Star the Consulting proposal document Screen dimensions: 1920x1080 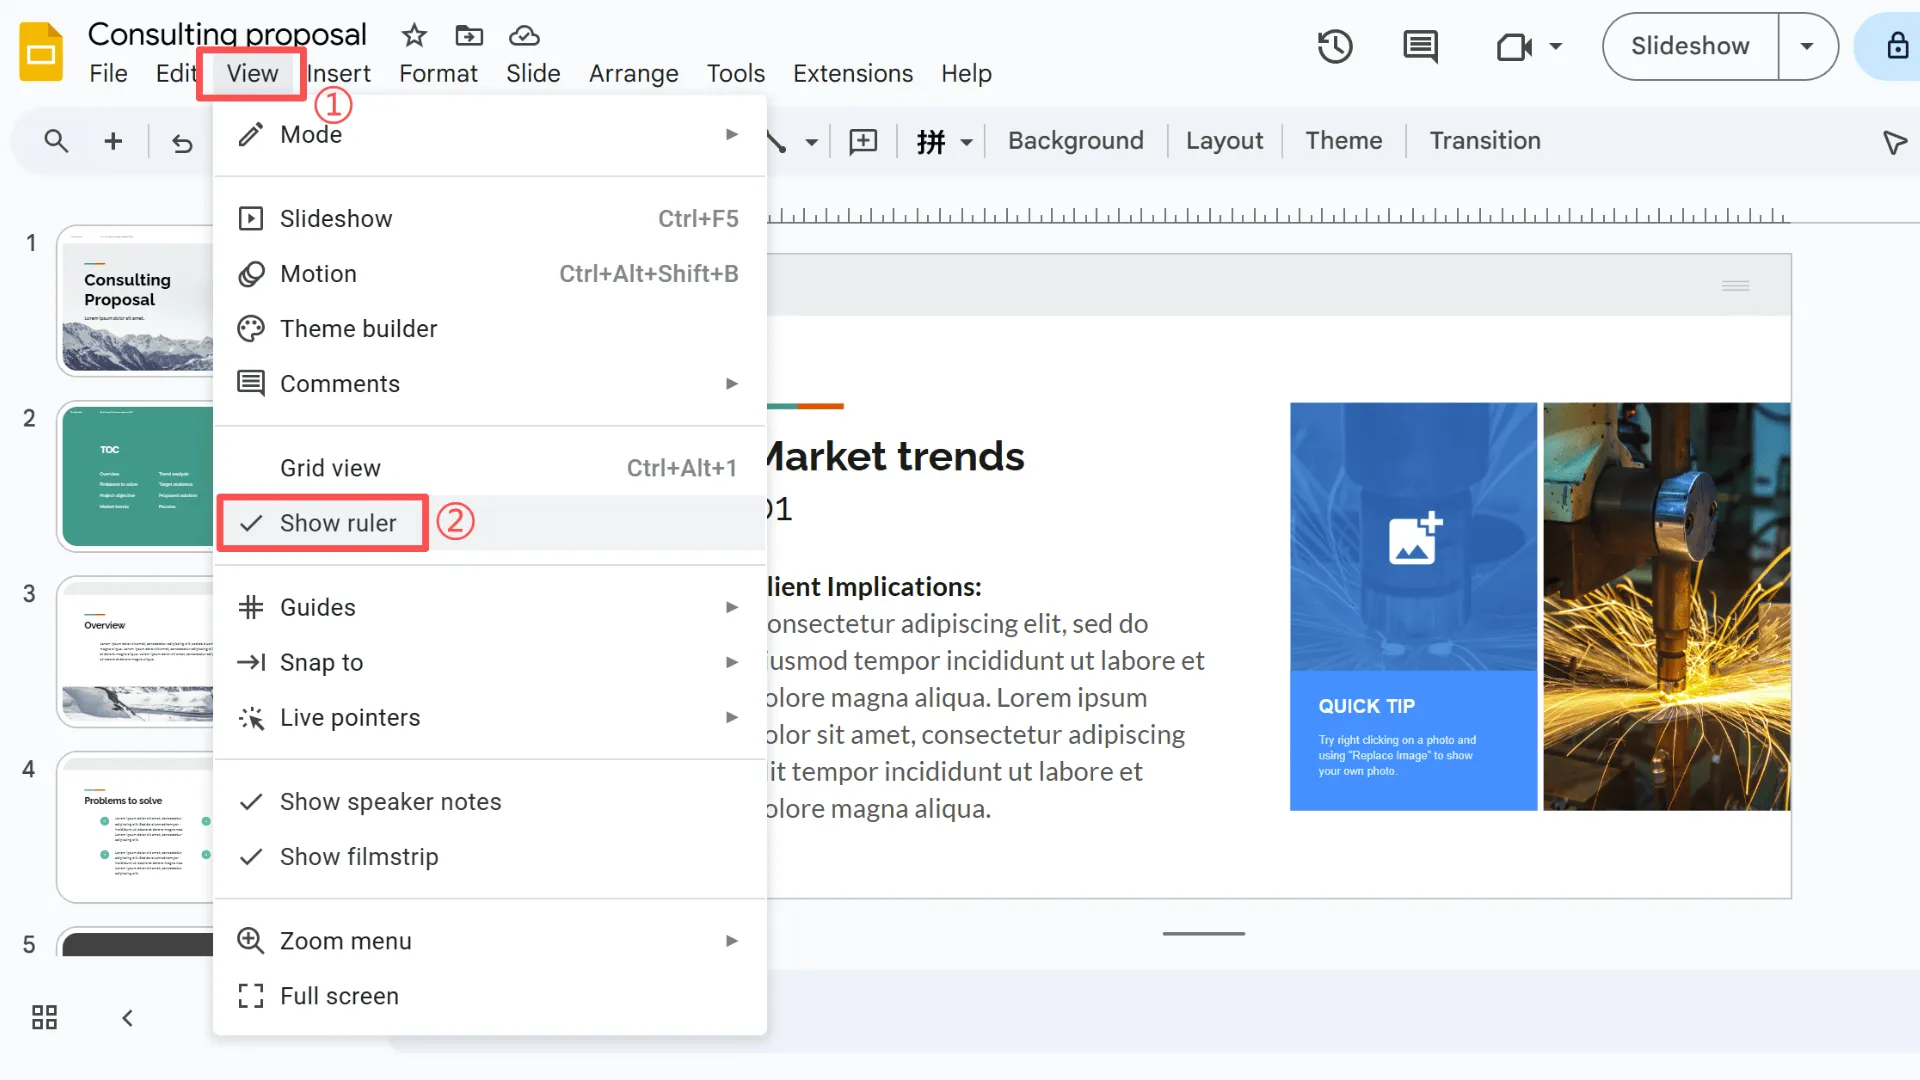click(x=414, y=36)
